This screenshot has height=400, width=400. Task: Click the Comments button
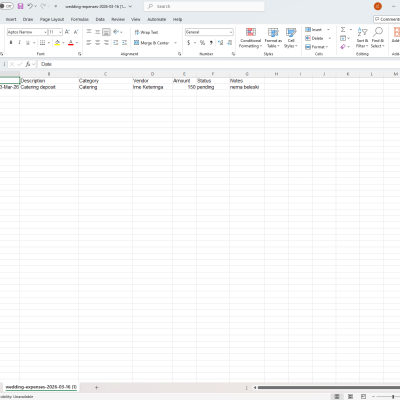click(x=387, y=19)
